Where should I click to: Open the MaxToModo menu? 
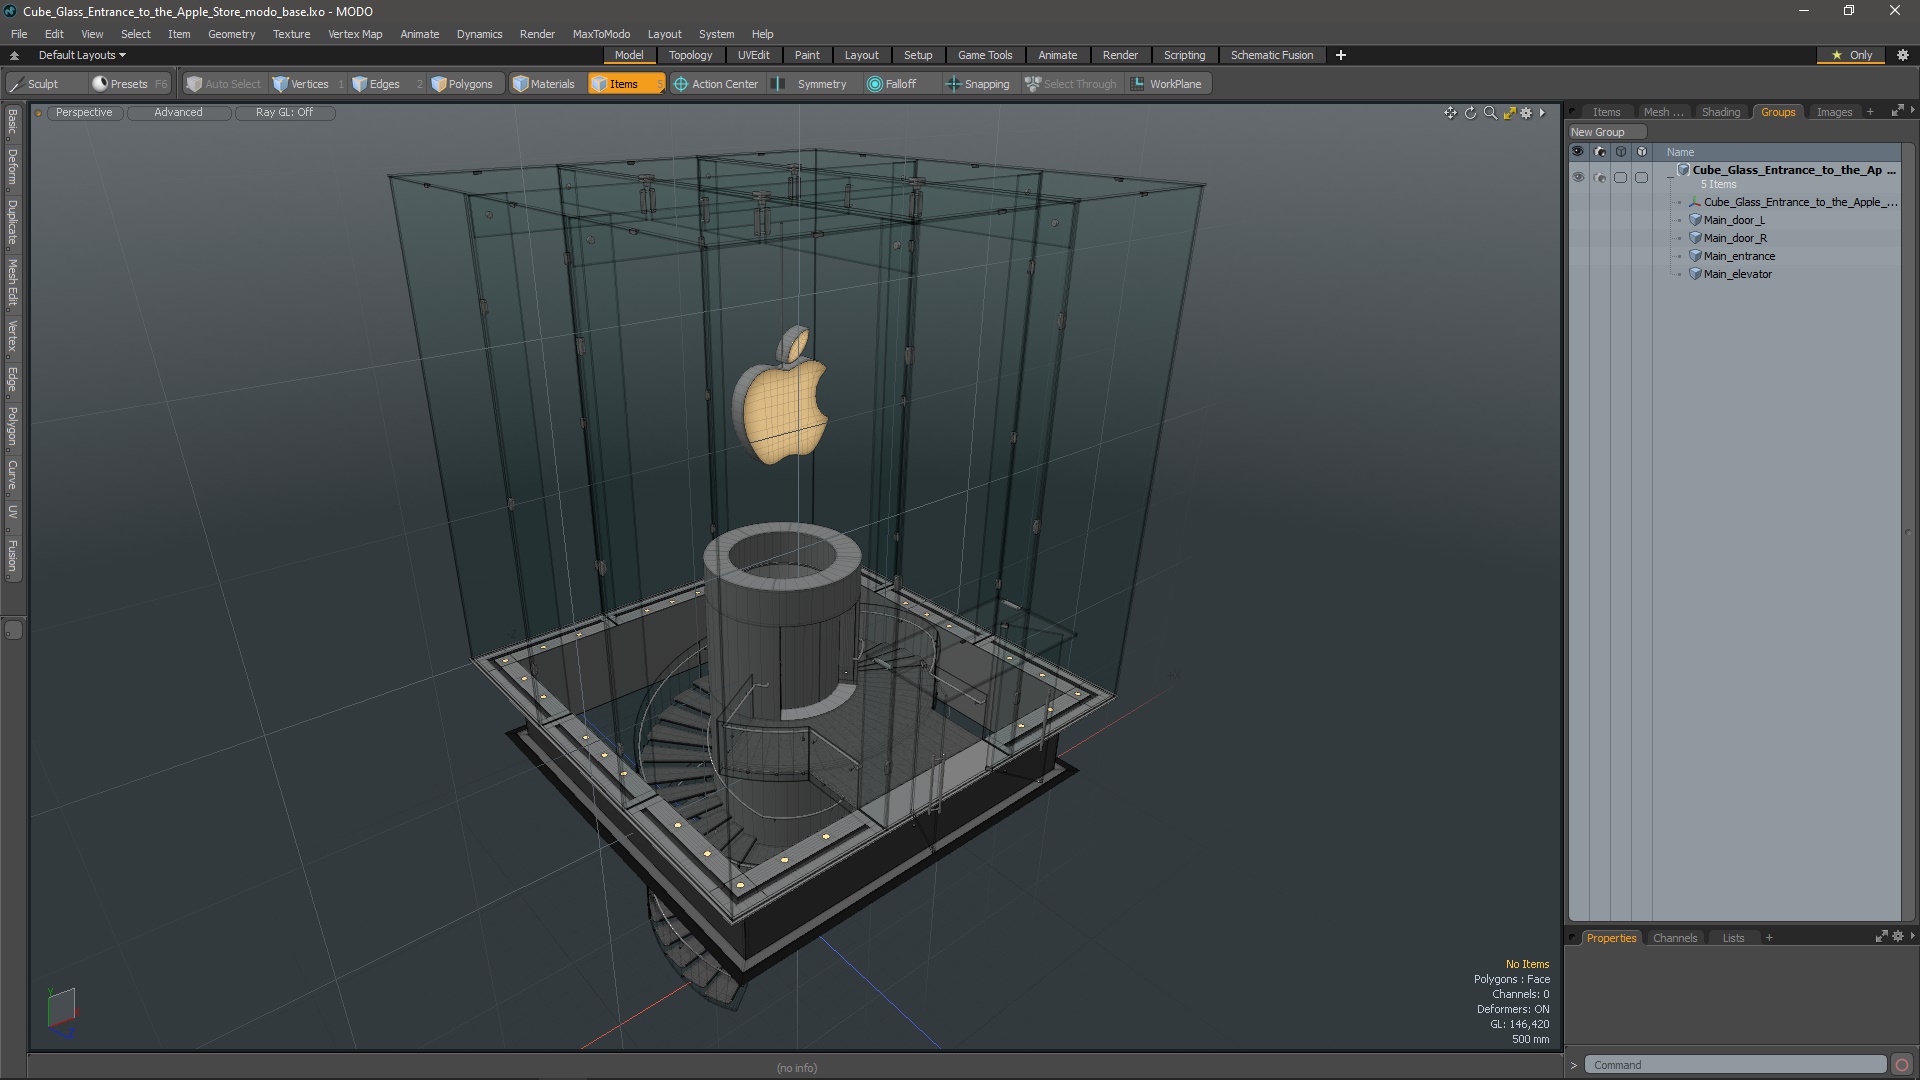tap(601, 34)
